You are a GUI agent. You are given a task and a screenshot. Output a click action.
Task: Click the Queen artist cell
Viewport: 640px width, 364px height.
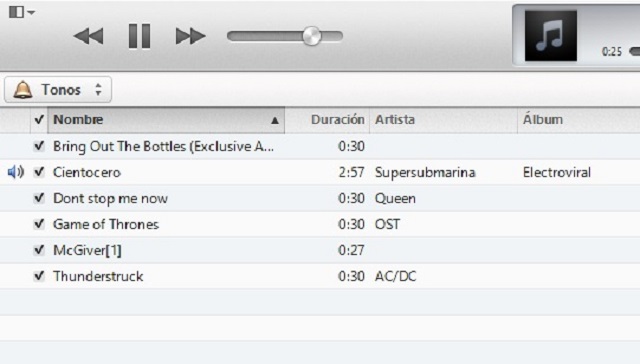point(395,199)
